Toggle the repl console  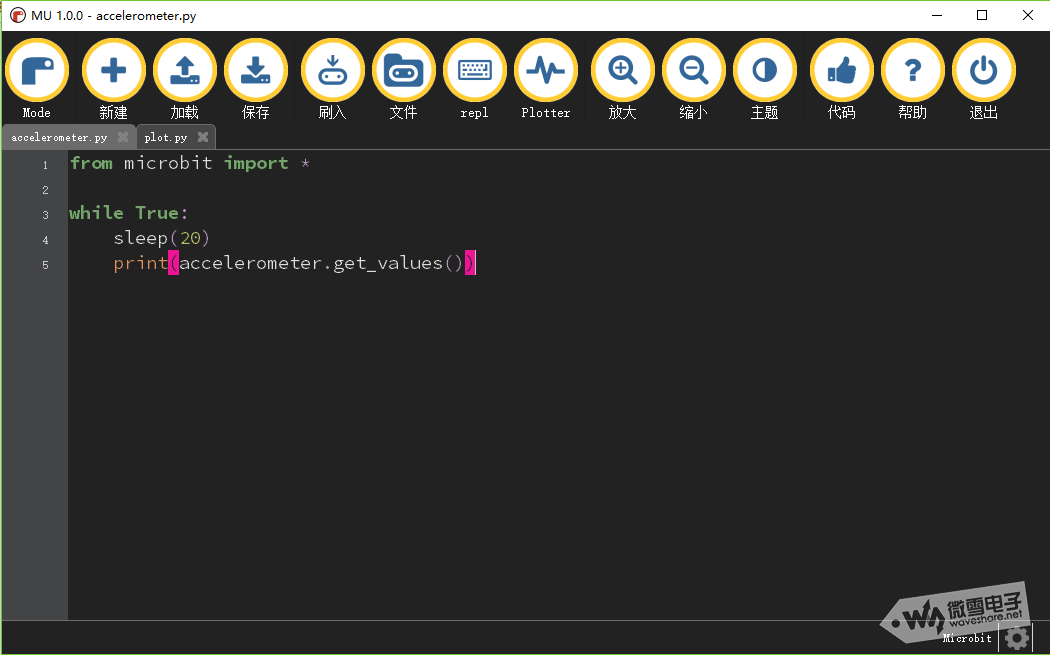(x=474, y=71)
